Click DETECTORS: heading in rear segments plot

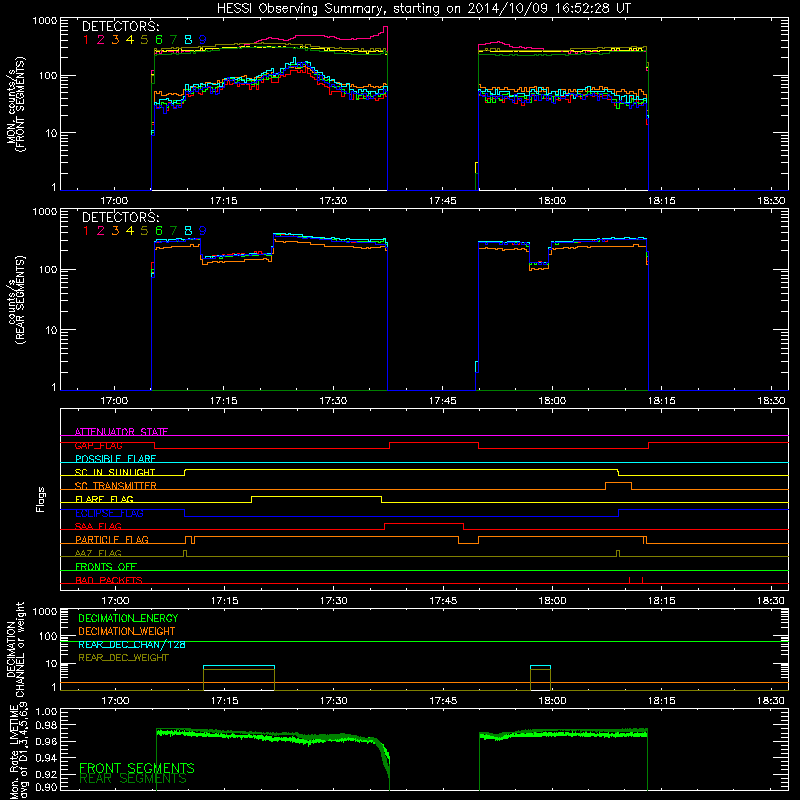click(120, 217)
